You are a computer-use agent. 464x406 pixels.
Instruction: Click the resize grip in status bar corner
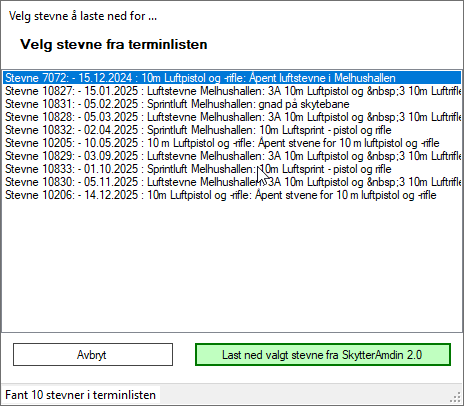455,398
